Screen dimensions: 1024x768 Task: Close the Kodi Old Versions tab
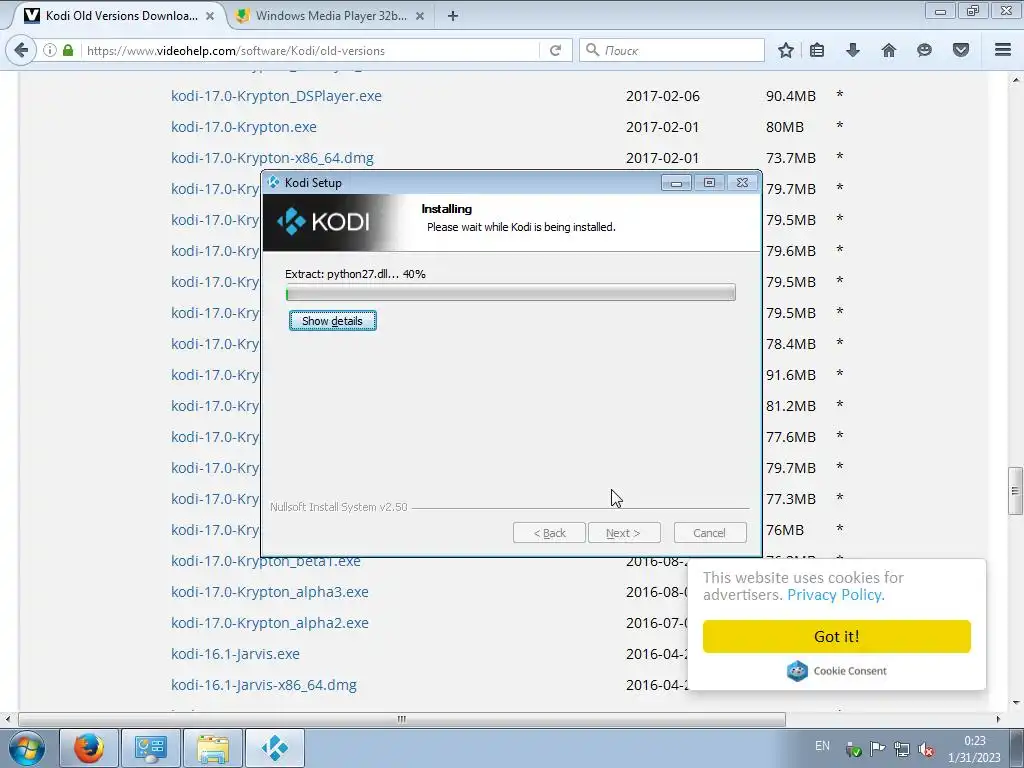210,16
